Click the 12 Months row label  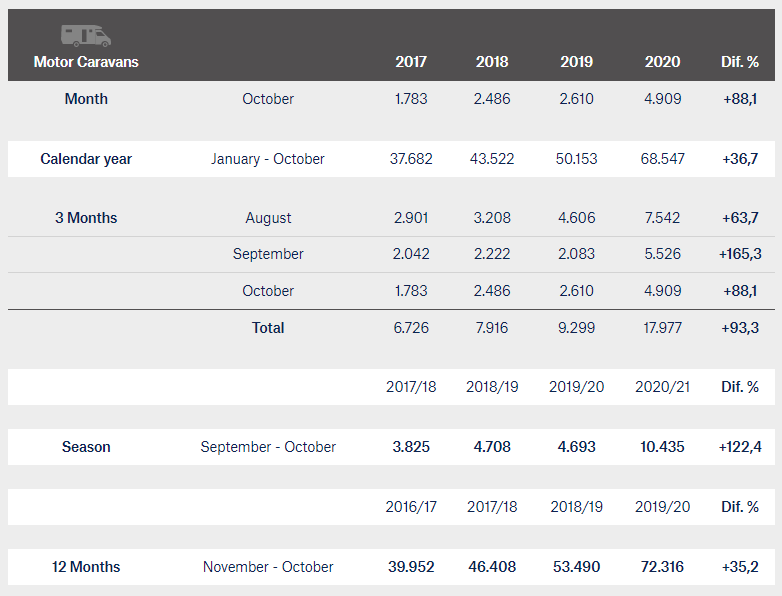[x=86, y=567]
